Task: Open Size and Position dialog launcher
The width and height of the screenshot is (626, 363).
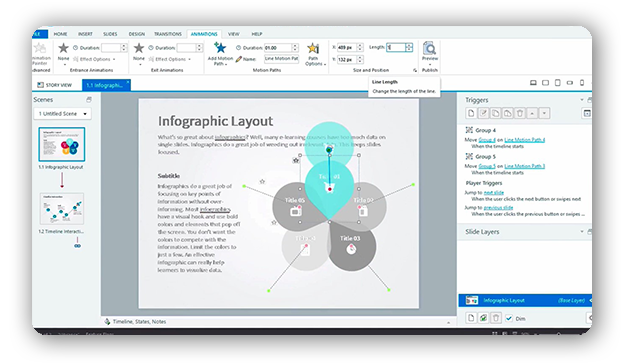Action: tap(415, 70)
